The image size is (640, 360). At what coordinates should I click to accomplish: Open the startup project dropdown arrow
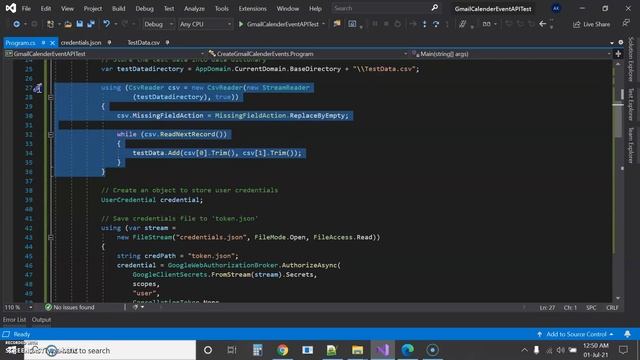click(x=324, y=24)
